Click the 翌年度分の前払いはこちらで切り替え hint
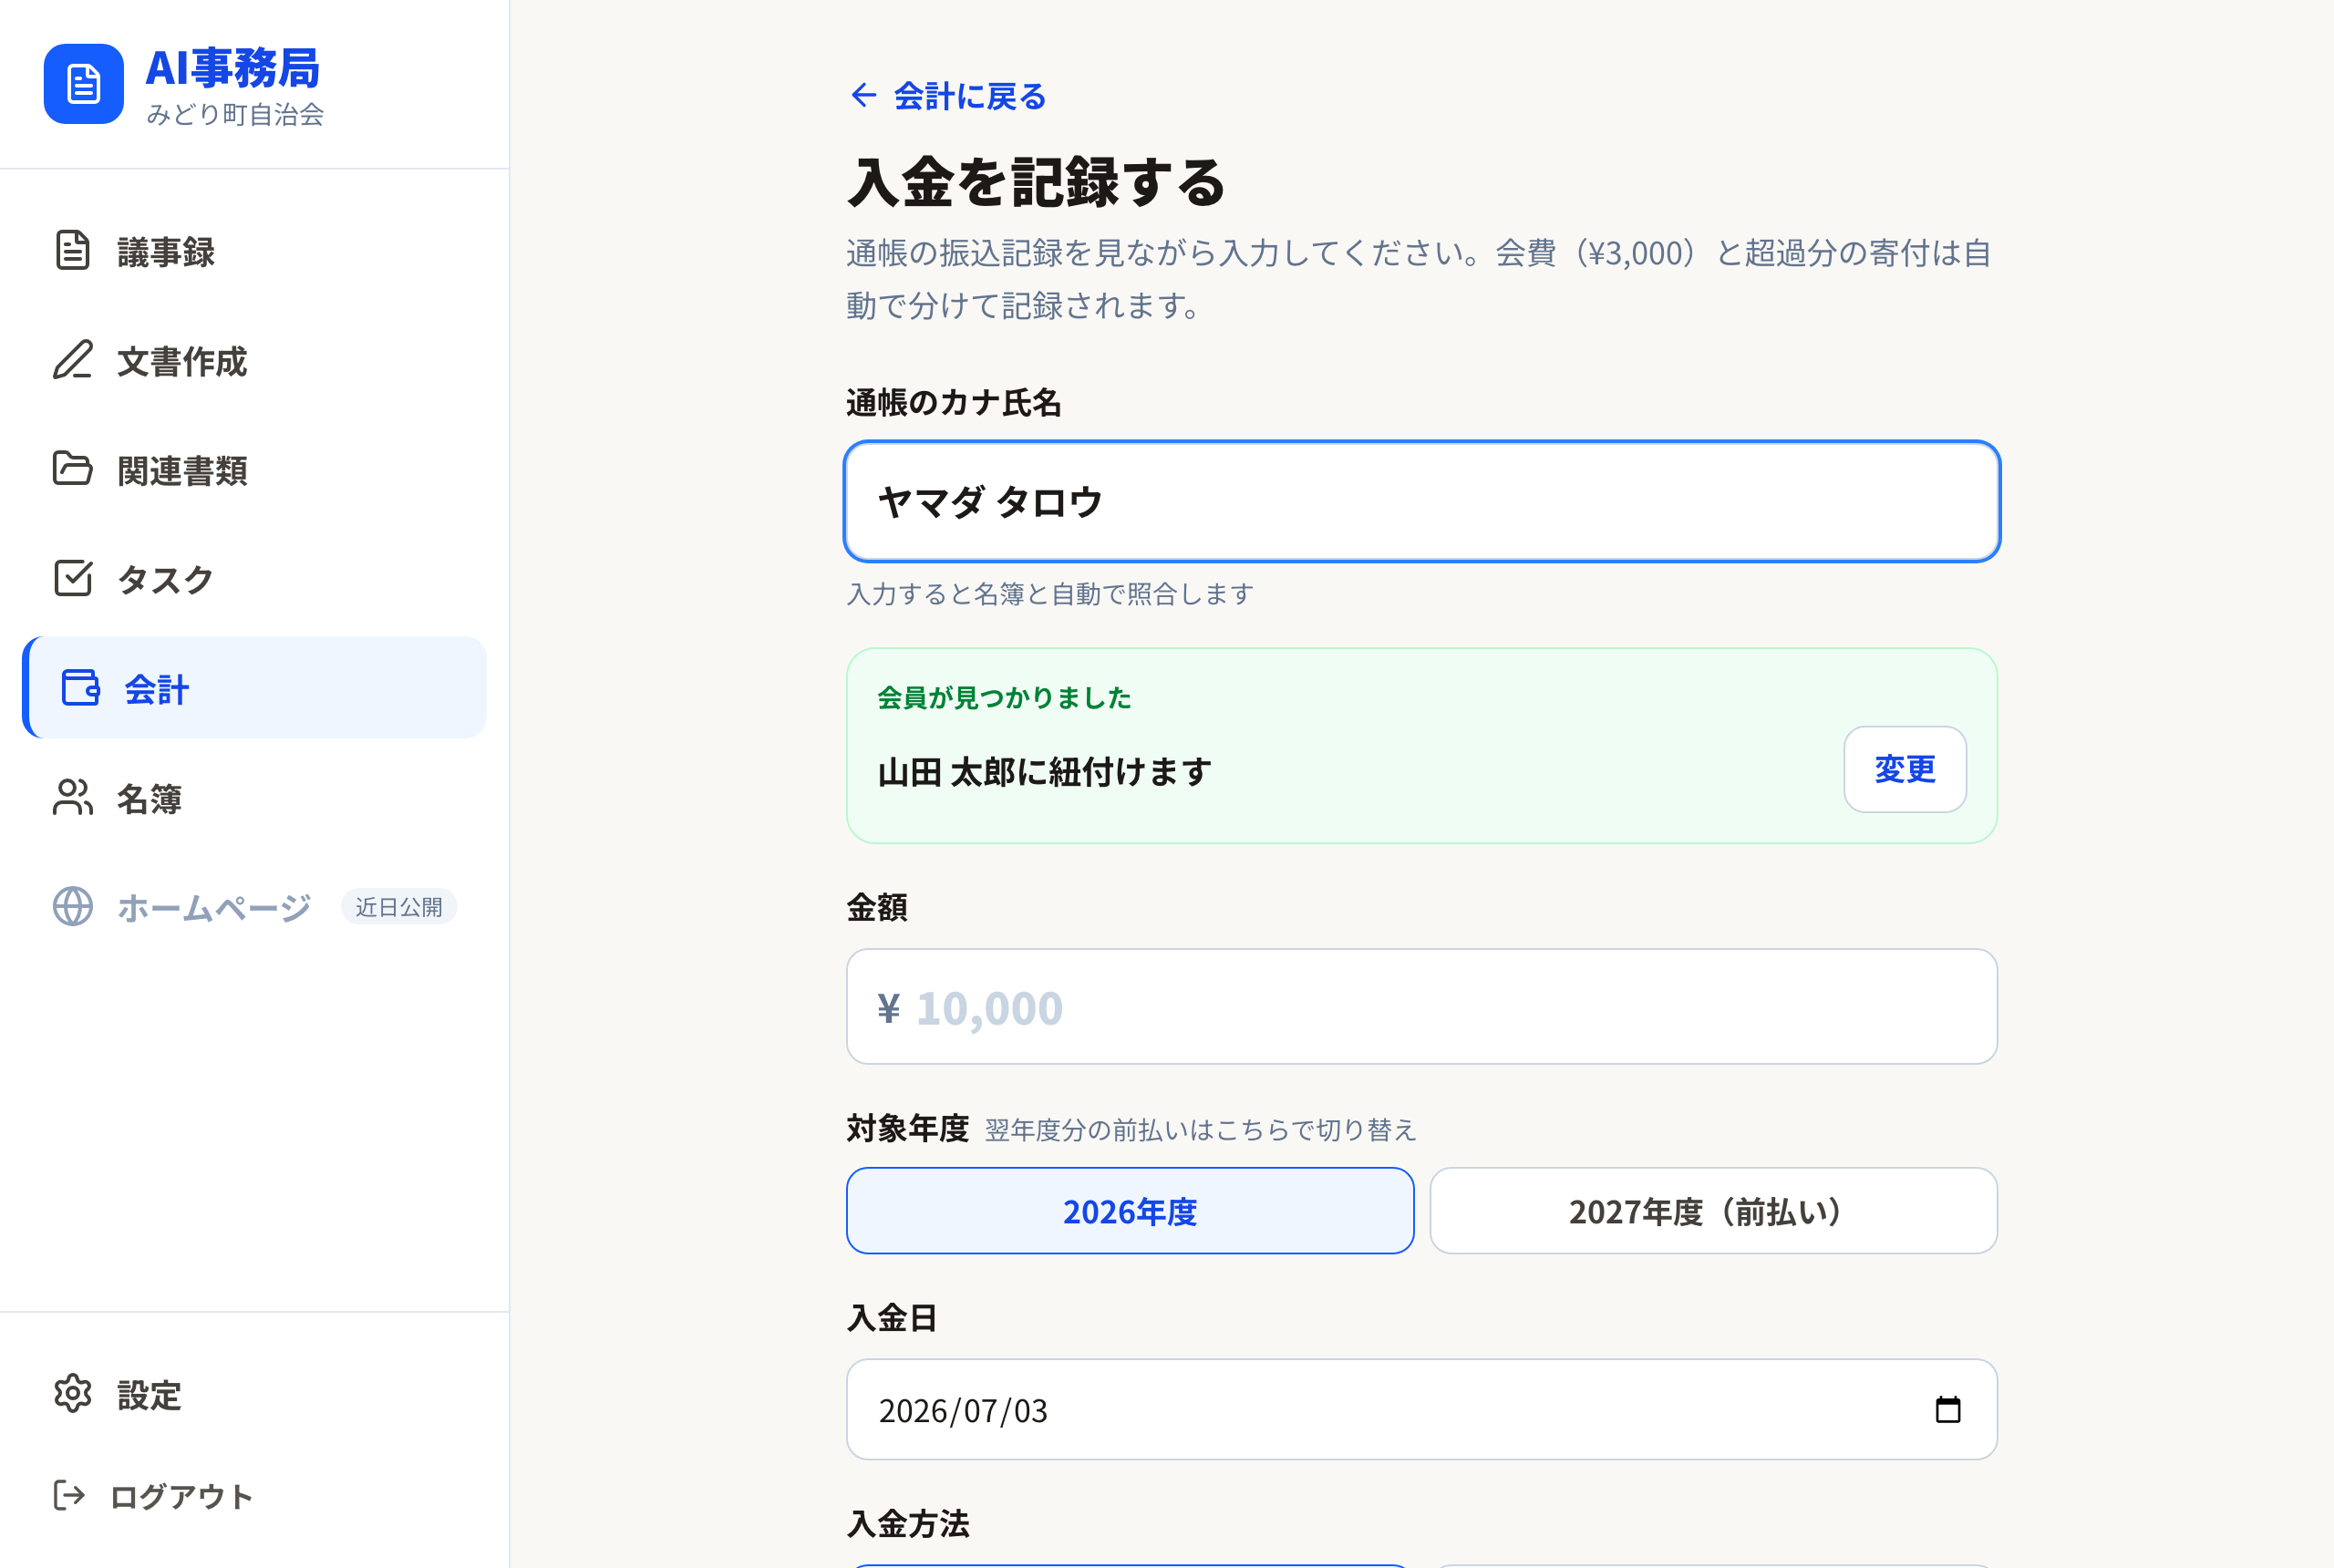Image resolution: width=2334 pixels, height=1568 pixels. [1201, 1130]
